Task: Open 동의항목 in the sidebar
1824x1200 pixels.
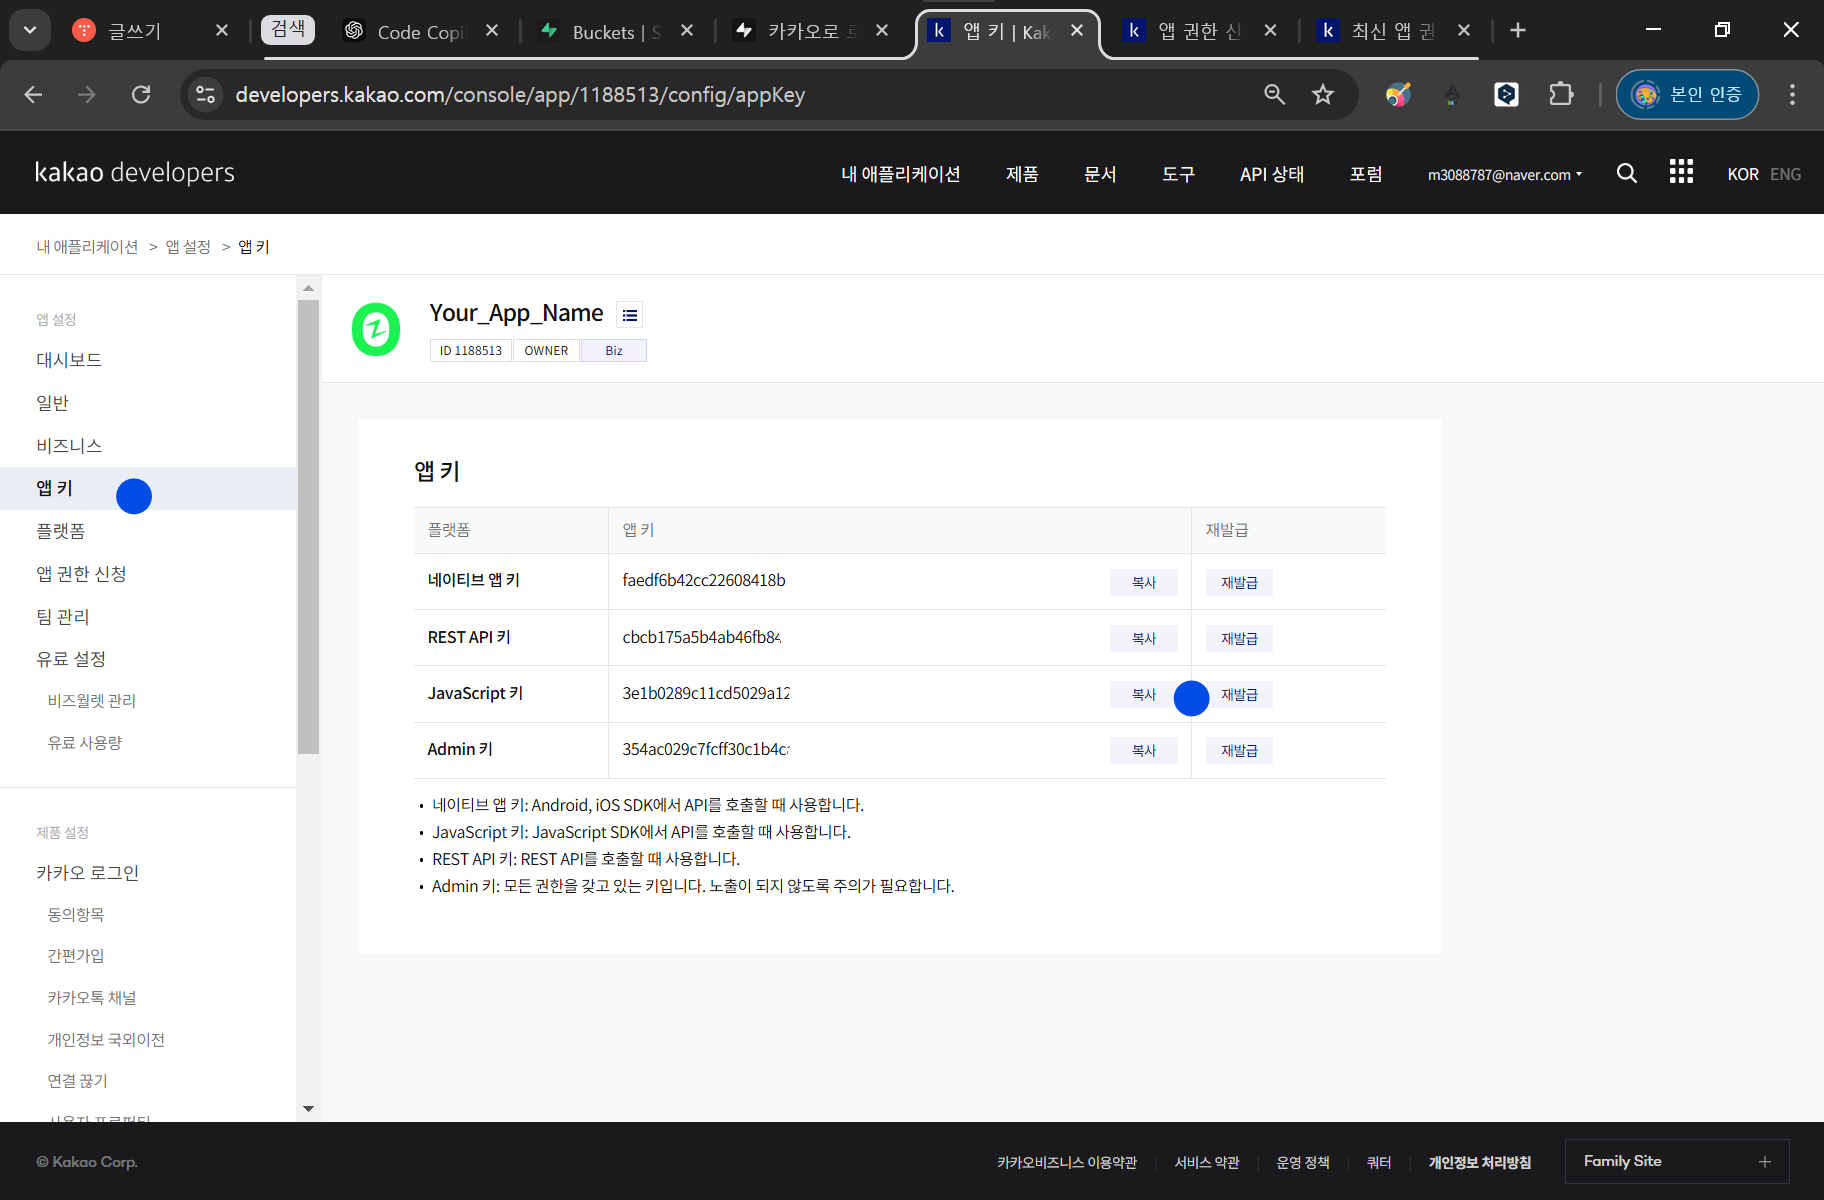Action: tap(76, 915)
